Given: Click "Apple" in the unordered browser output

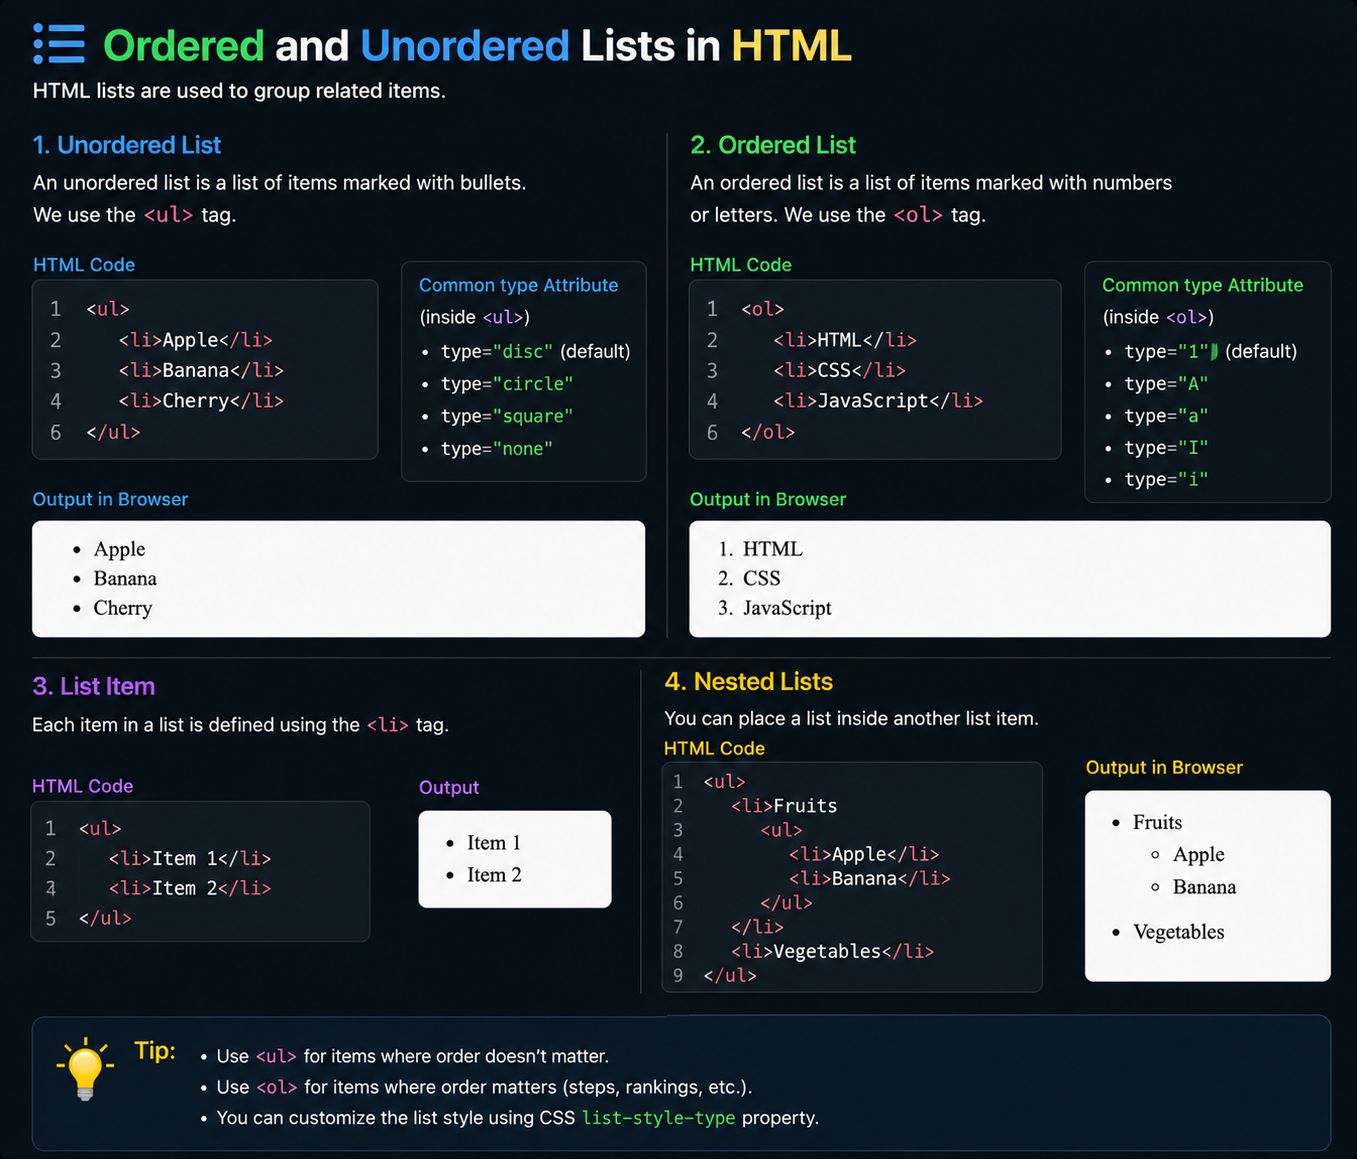Looking at the screenshot, I should pyautogui.click(x=120, y=549).
